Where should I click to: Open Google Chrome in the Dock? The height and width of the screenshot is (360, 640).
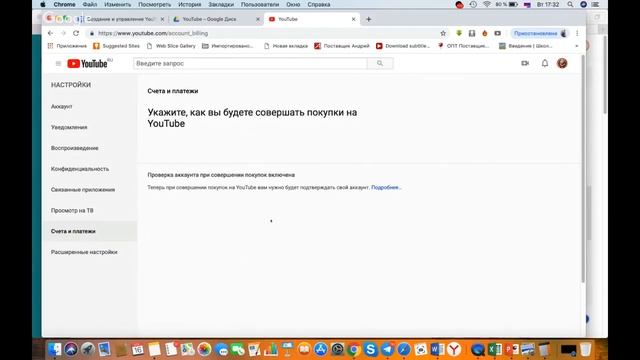[354, 349]
